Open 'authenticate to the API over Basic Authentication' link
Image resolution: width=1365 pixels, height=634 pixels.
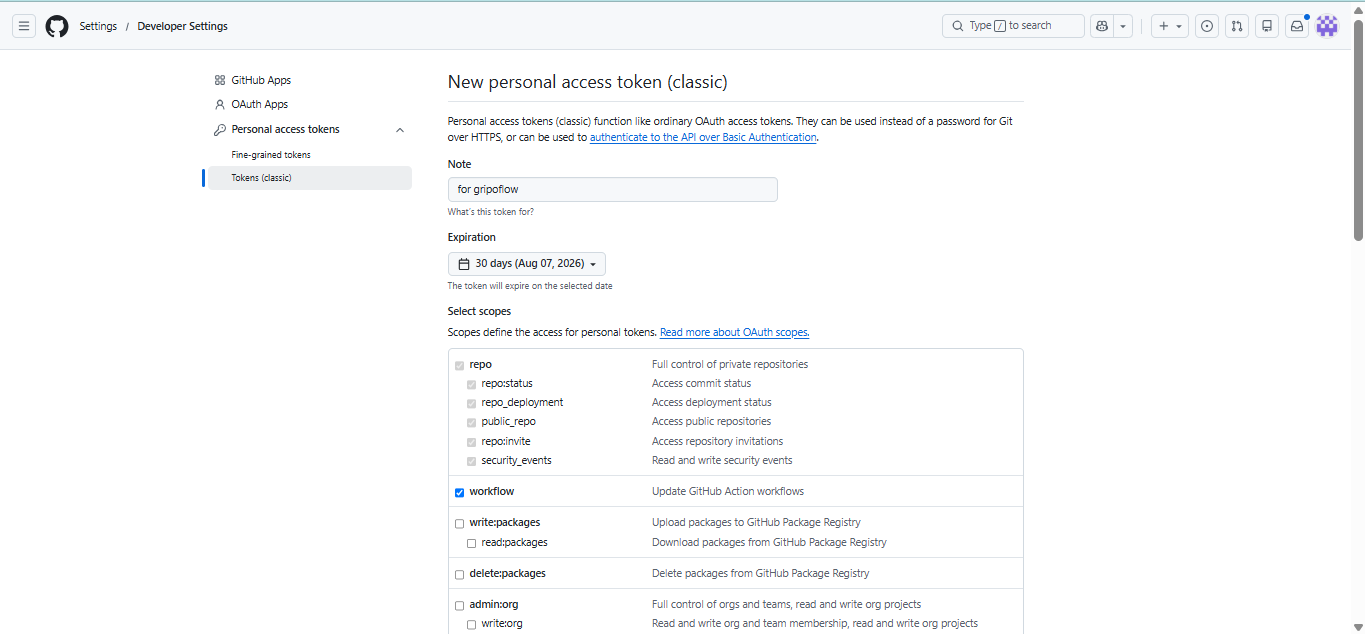click(703, 137)
